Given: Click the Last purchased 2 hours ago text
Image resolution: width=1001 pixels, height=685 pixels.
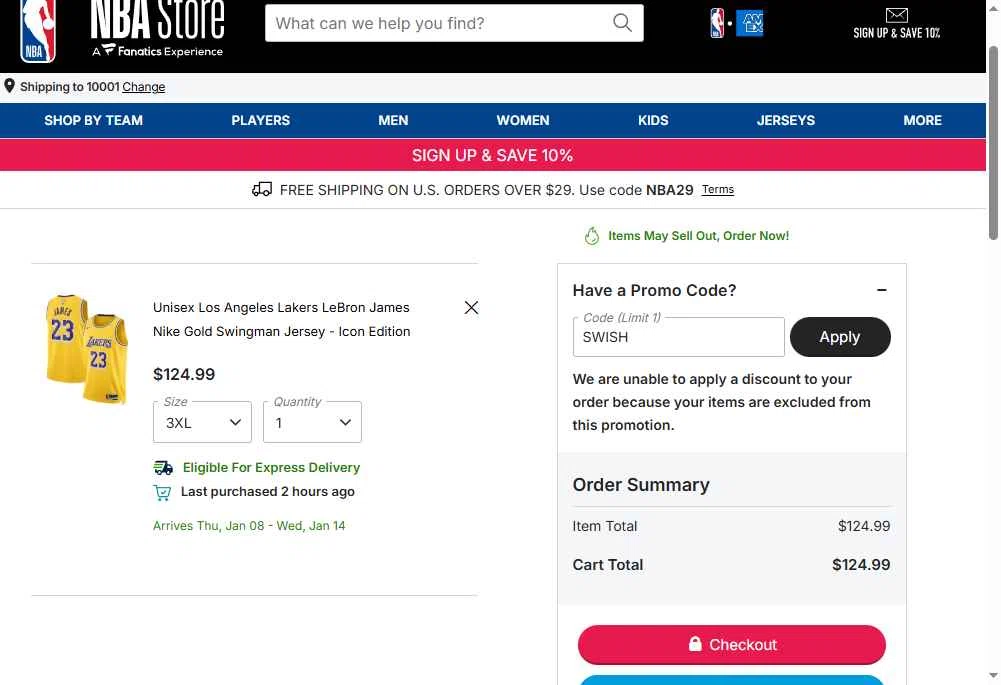Looking at the screenshot, I should (x=267, y=492).
